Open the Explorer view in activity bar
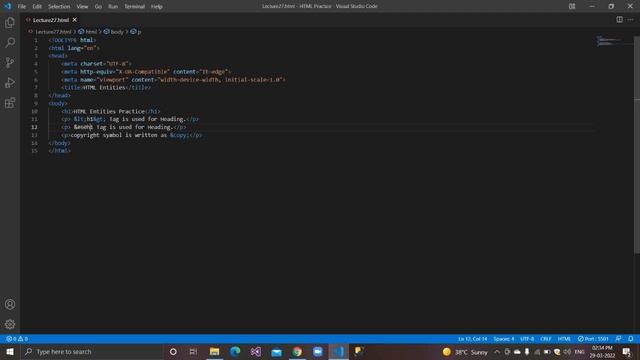This screenshot has height=360, width=640. (10, 22)
